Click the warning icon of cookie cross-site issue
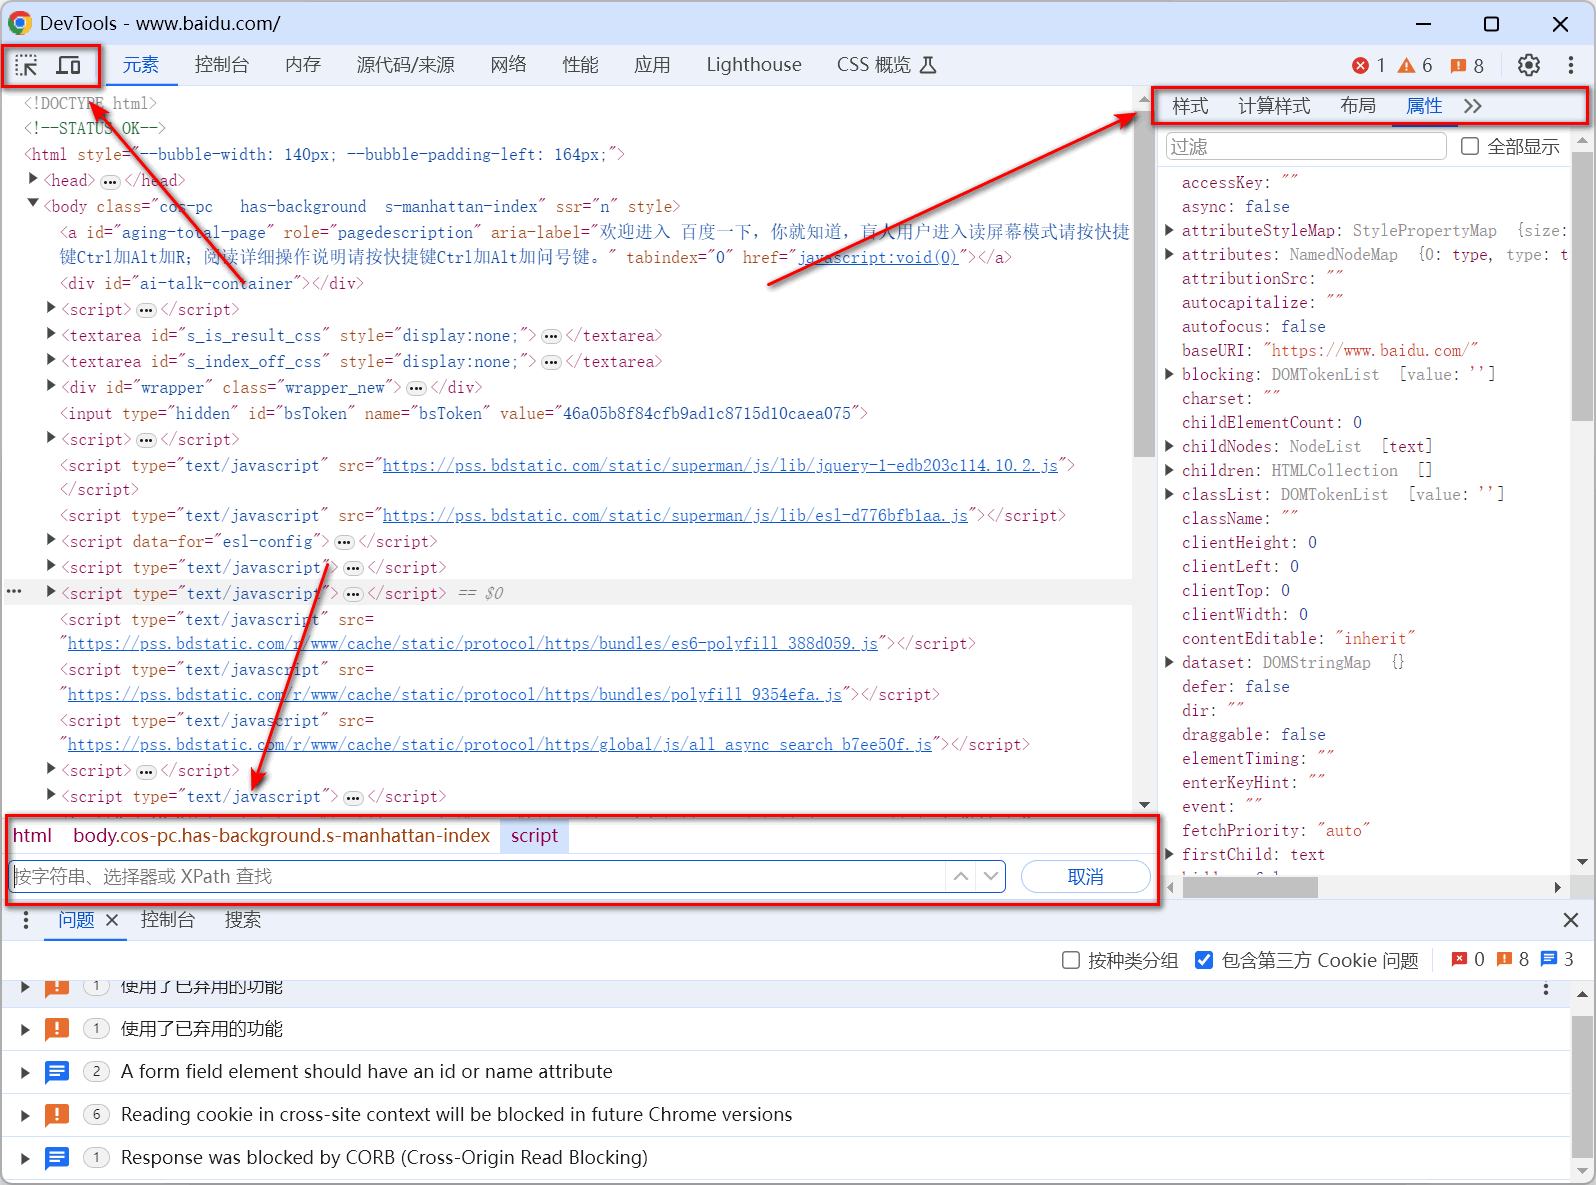 (x=57, y=1114)
